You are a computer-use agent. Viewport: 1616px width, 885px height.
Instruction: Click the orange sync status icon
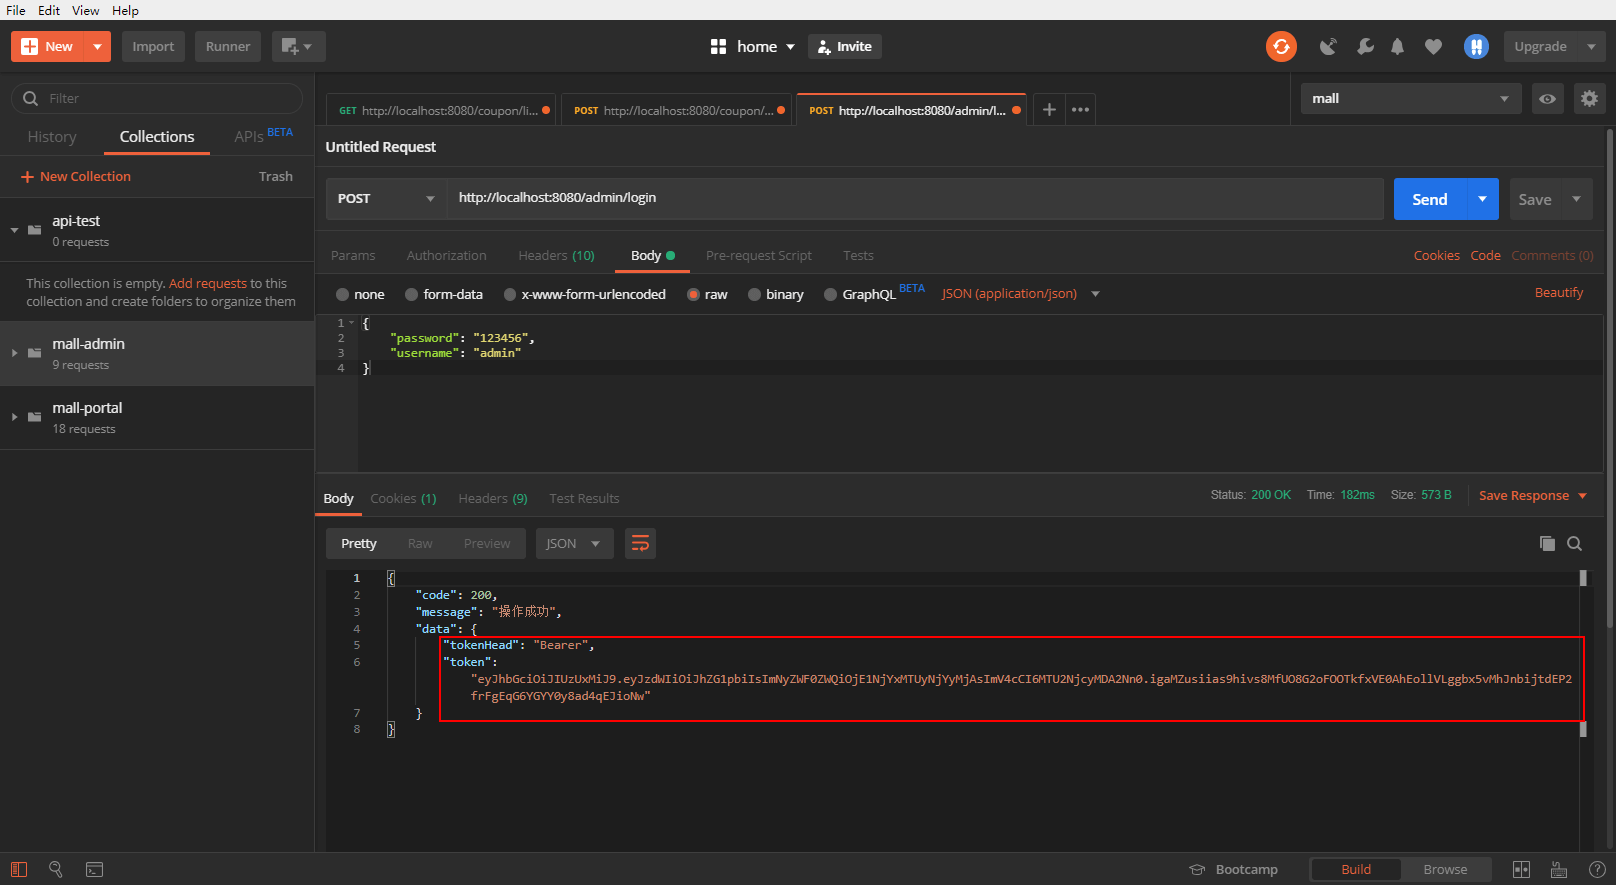[1281, 47]
